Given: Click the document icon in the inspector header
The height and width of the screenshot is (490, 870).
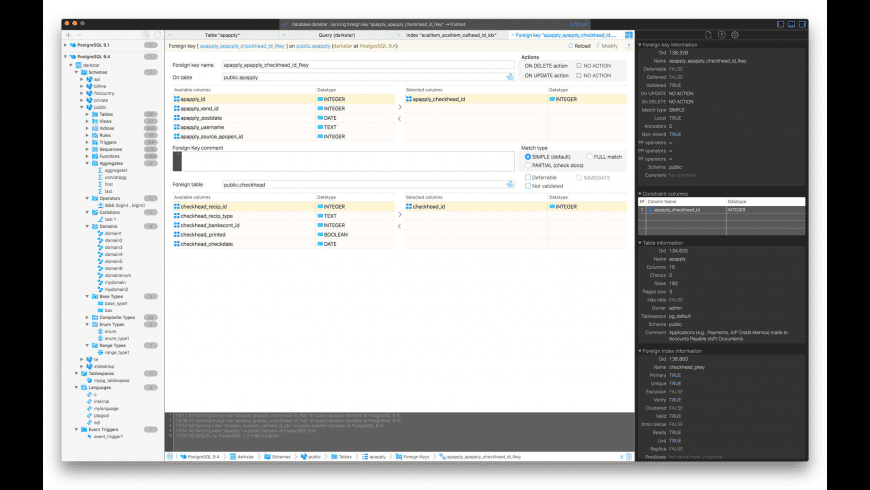Looking at the screenshot, I should point(709,34).
